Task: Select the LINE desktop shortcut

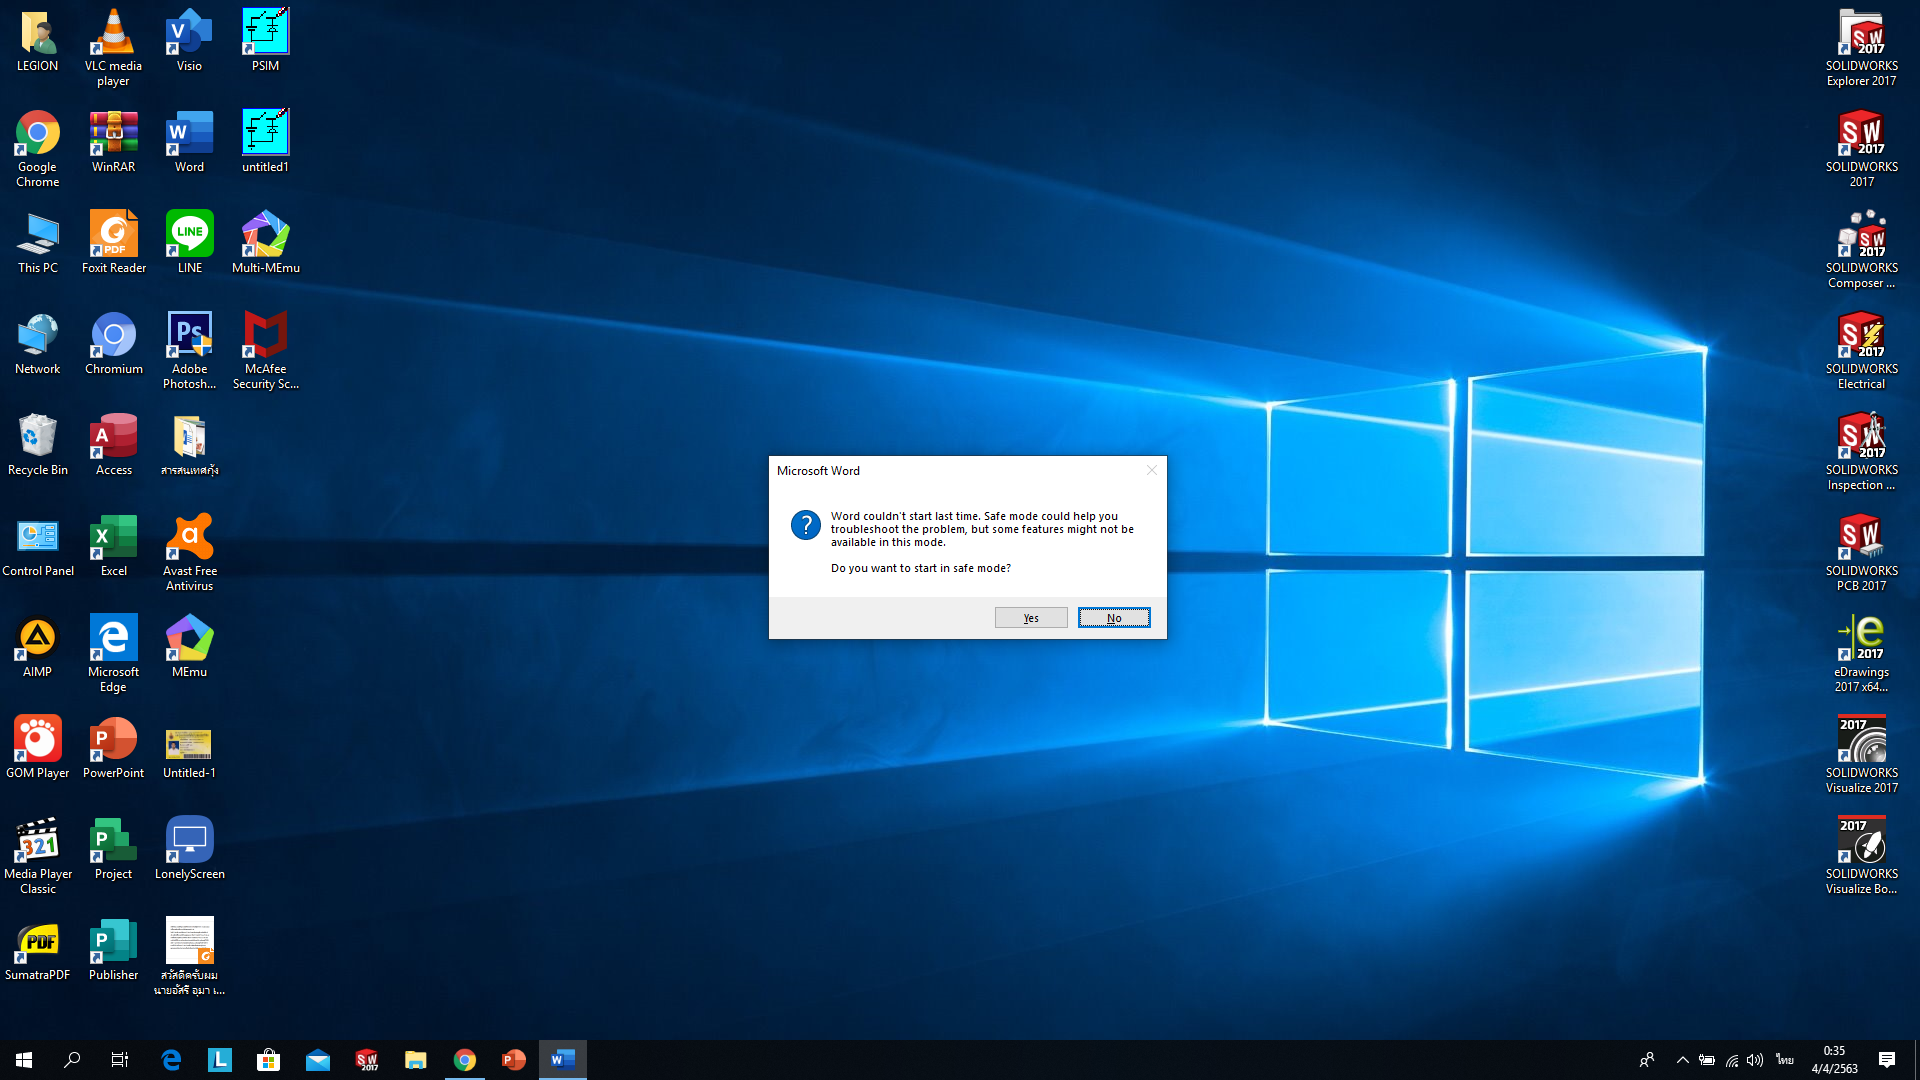Action: coord(189,243)
